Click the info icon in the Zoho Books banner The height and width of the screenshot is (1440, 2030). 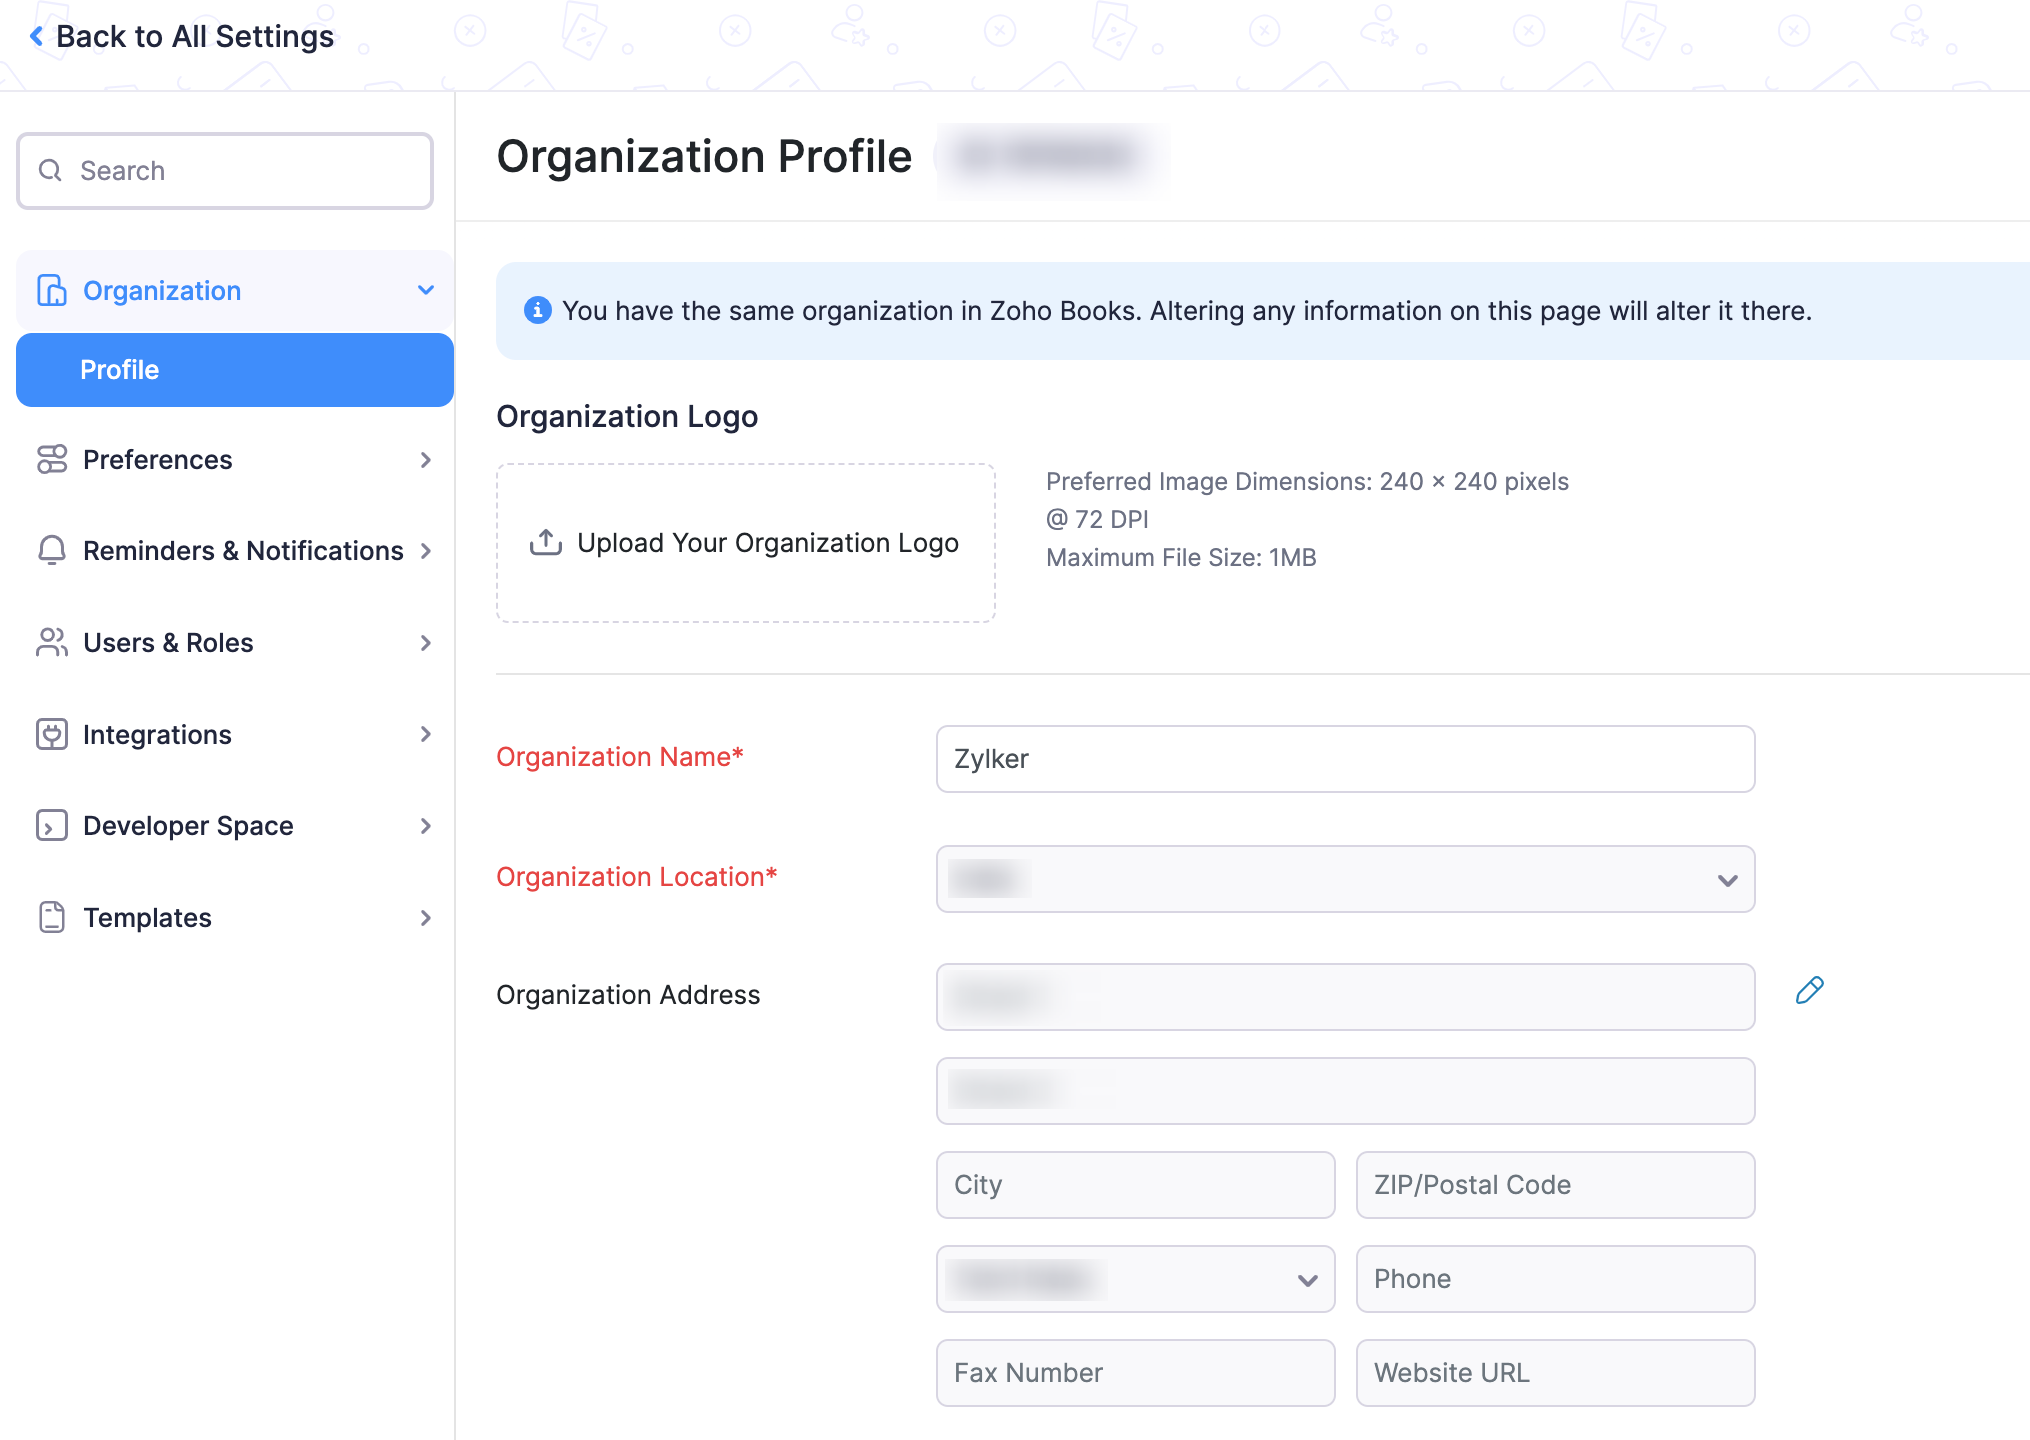click(x=538, y=310)
